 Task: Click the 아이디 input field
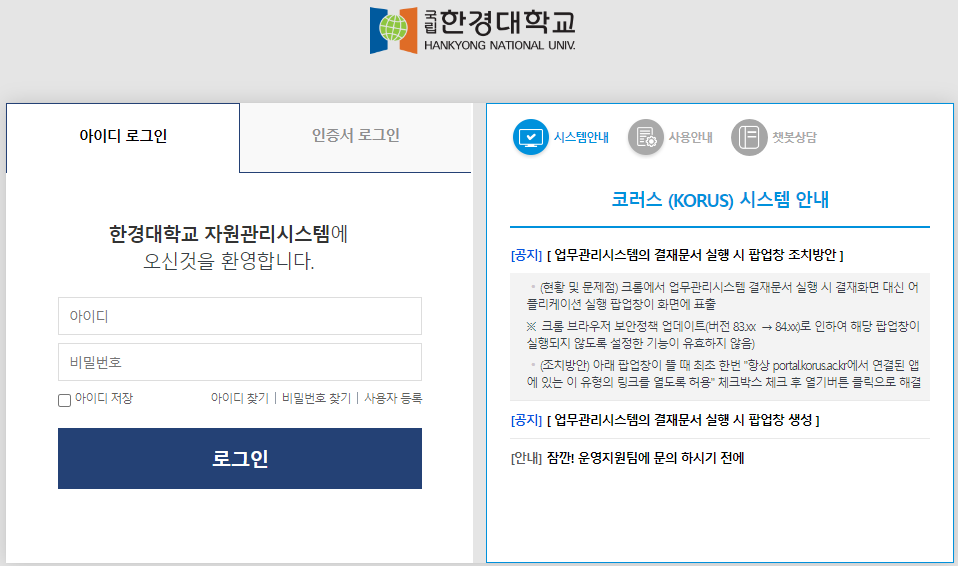(240, 316)
